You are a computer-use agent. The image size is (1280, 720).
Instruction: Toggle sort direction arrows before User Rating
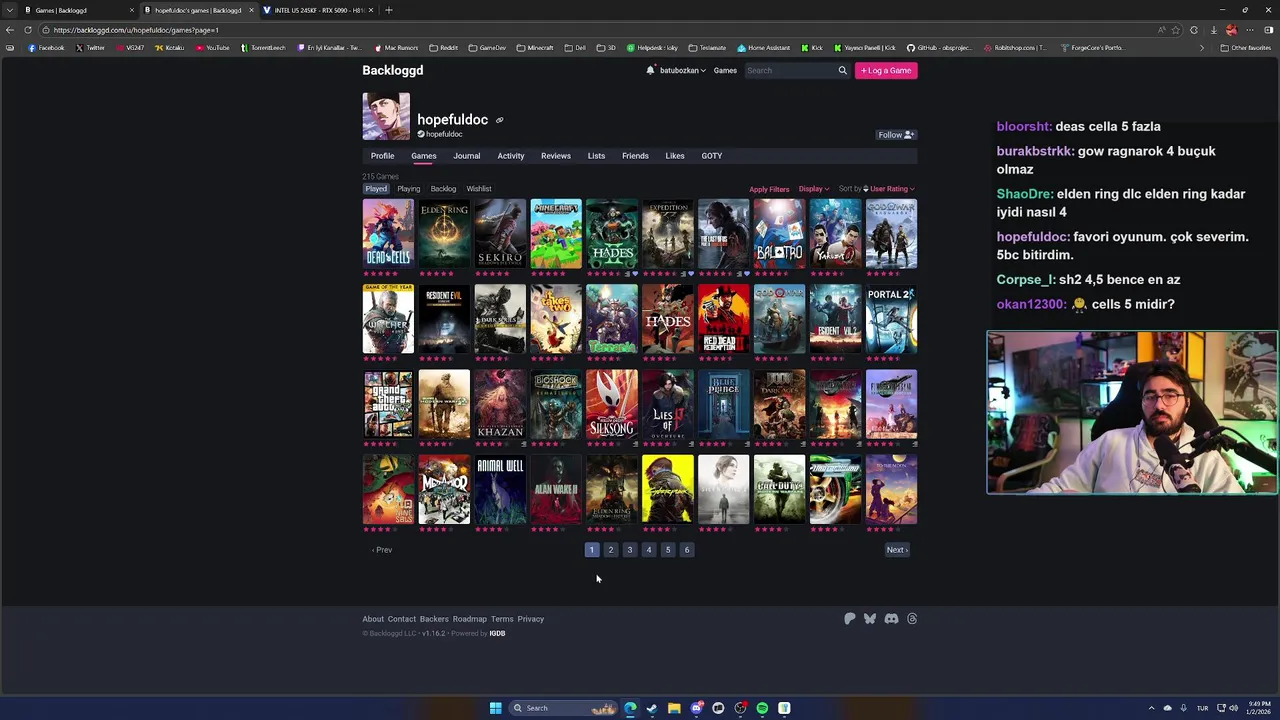click(866, 189)
